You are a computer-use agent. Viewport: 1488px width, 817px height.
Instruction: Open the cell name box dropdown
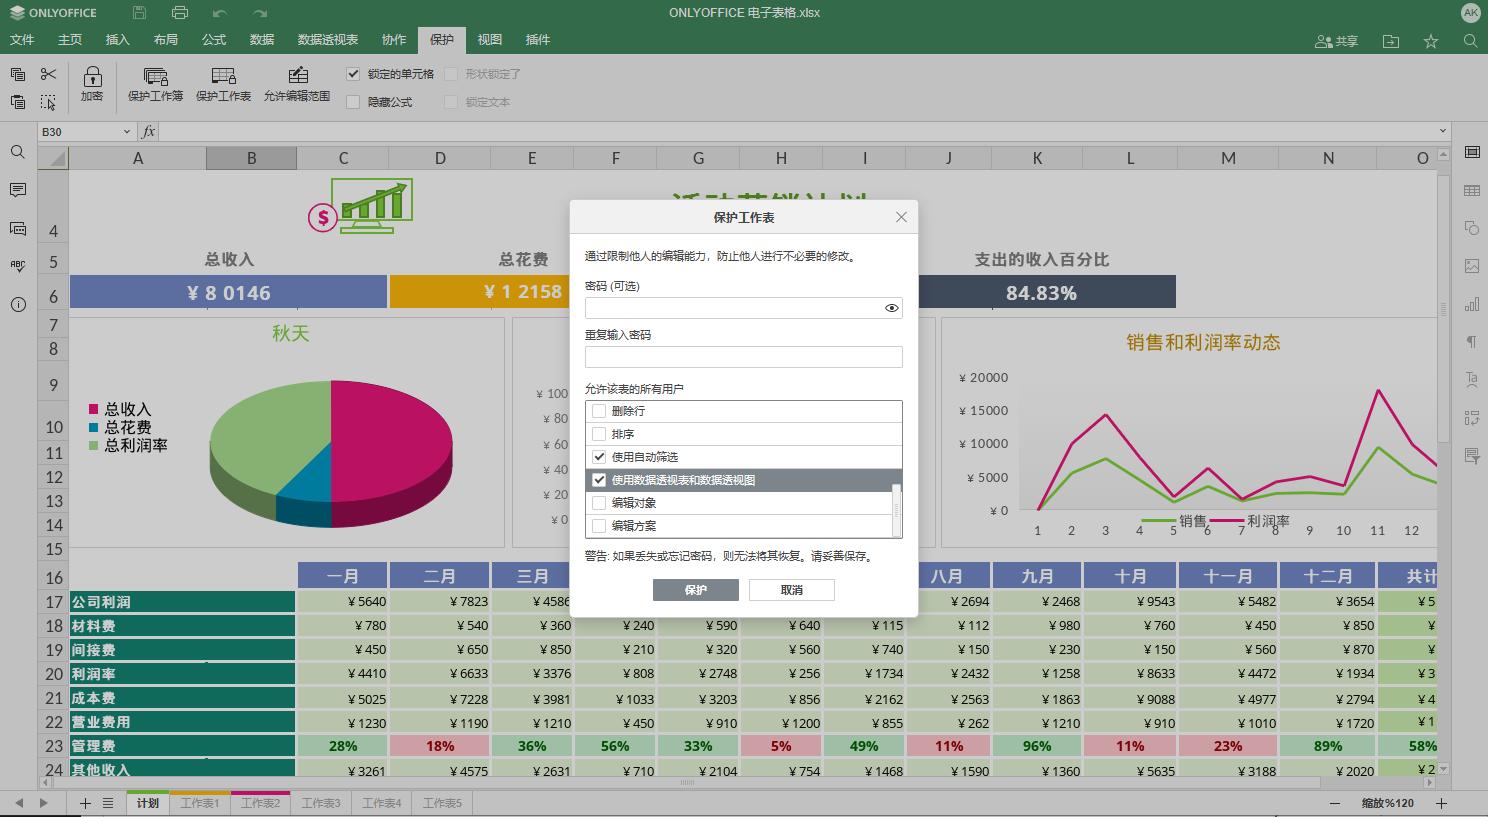point(125,131)
